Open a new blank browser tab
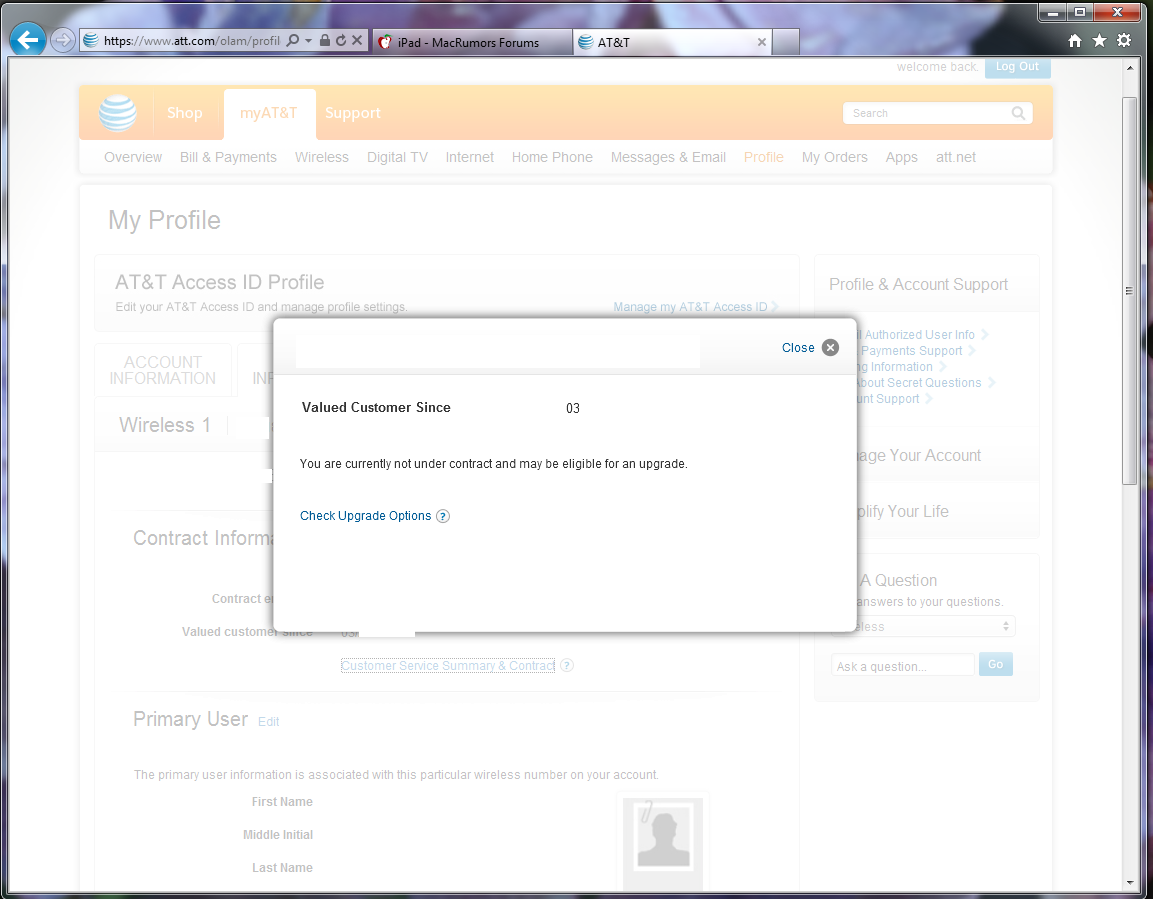This screenshot has width=1153, height=899. click(786, 42)
